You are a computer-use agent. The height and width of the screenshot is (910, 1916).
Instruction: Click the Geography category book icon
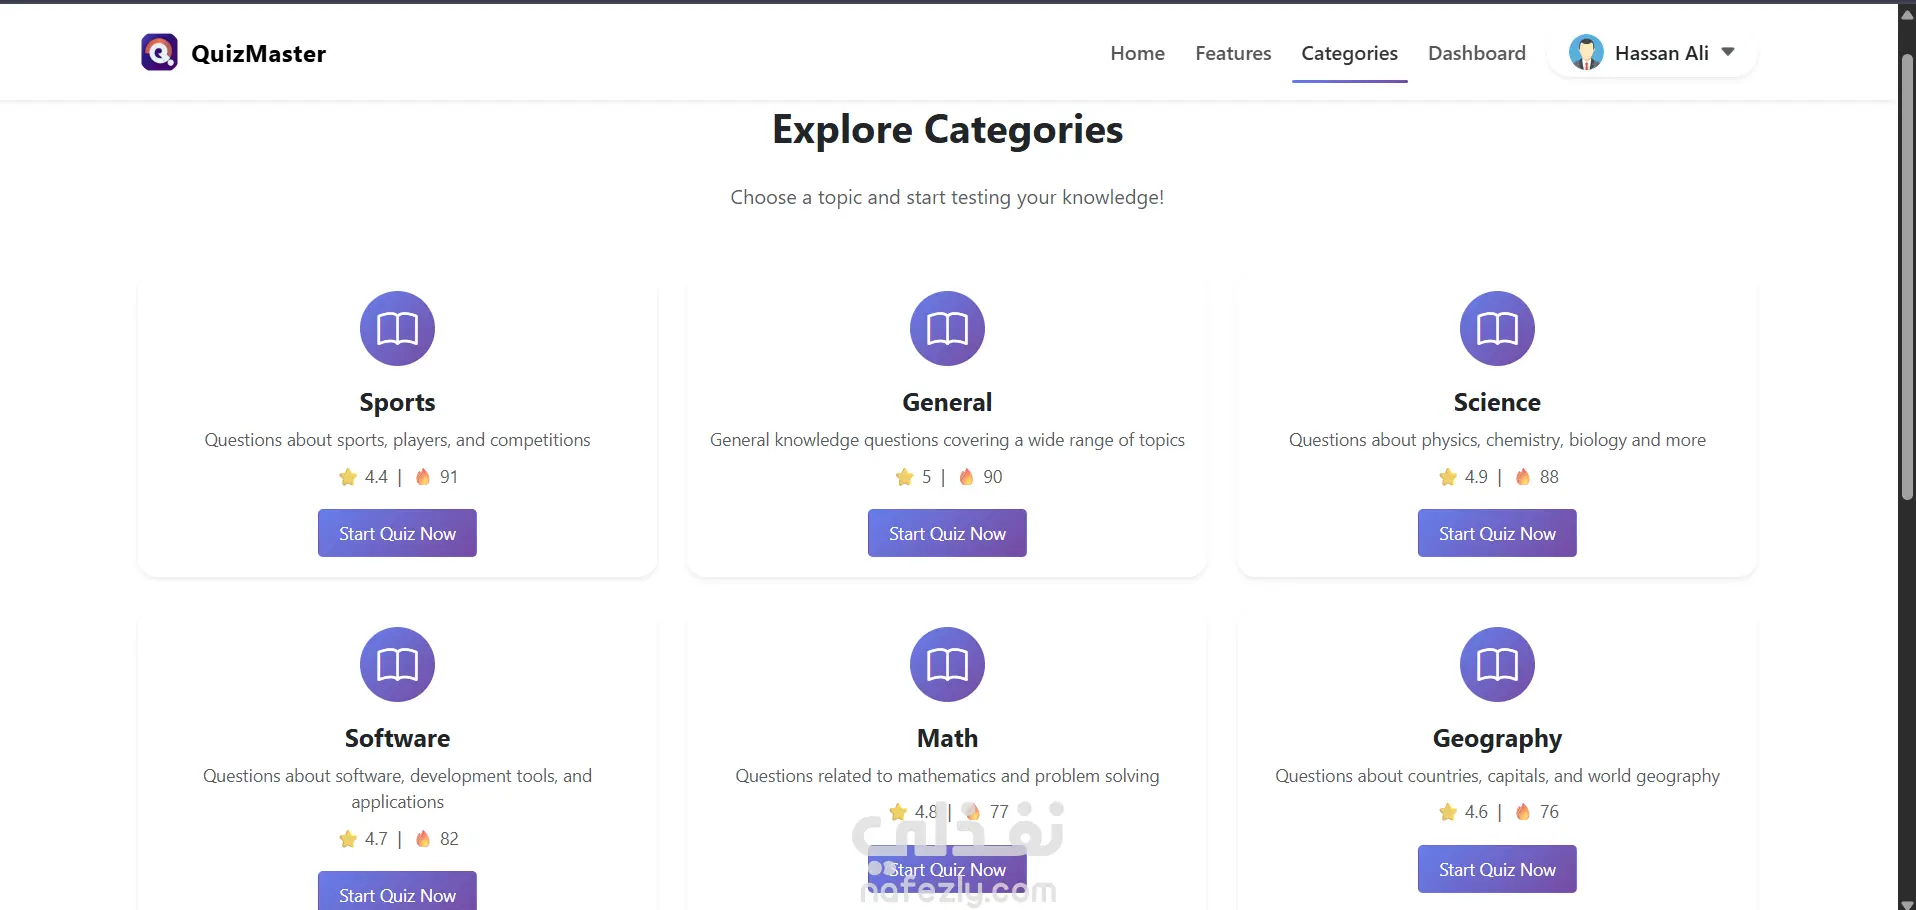[1497, 664]
